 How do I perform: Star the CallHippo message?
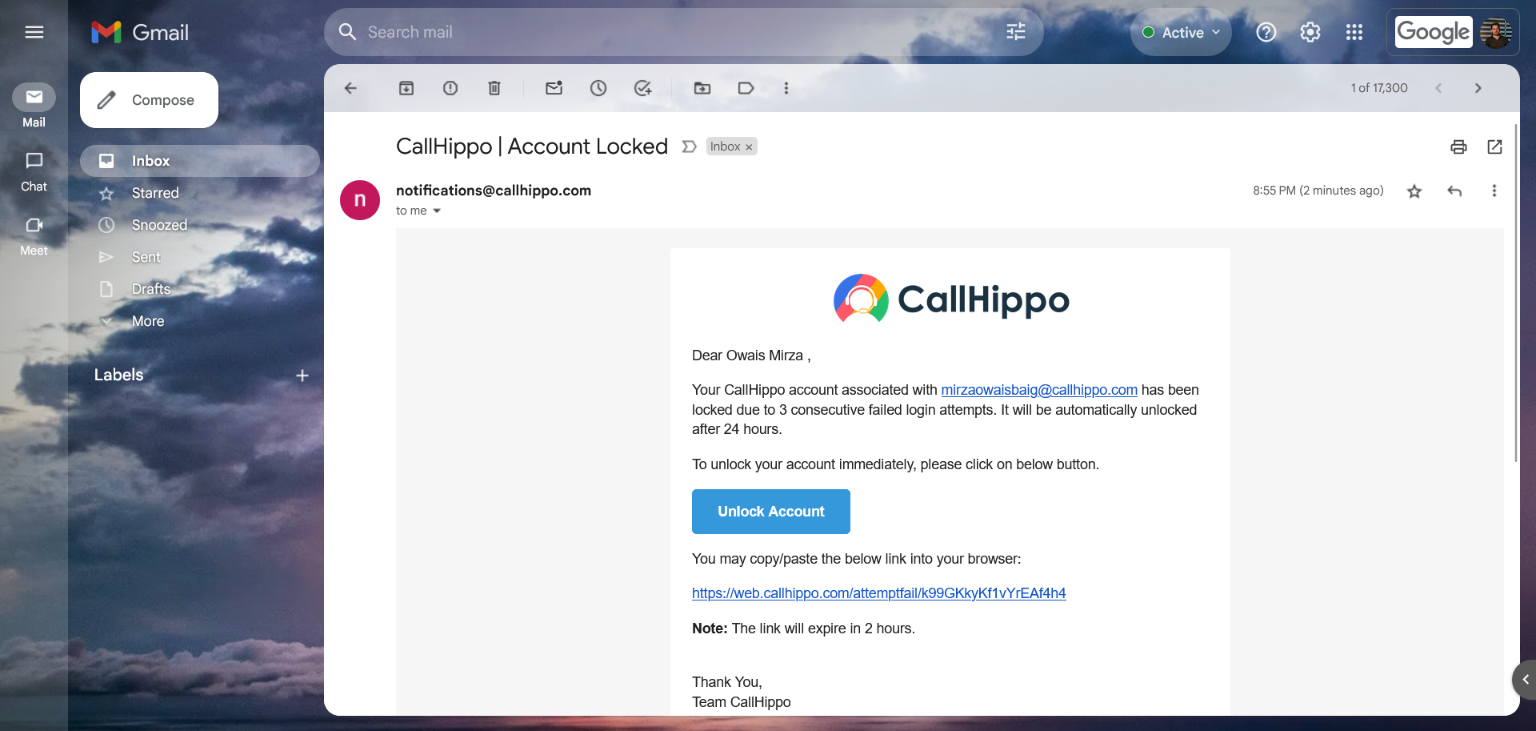click(x=1414, y=191)
